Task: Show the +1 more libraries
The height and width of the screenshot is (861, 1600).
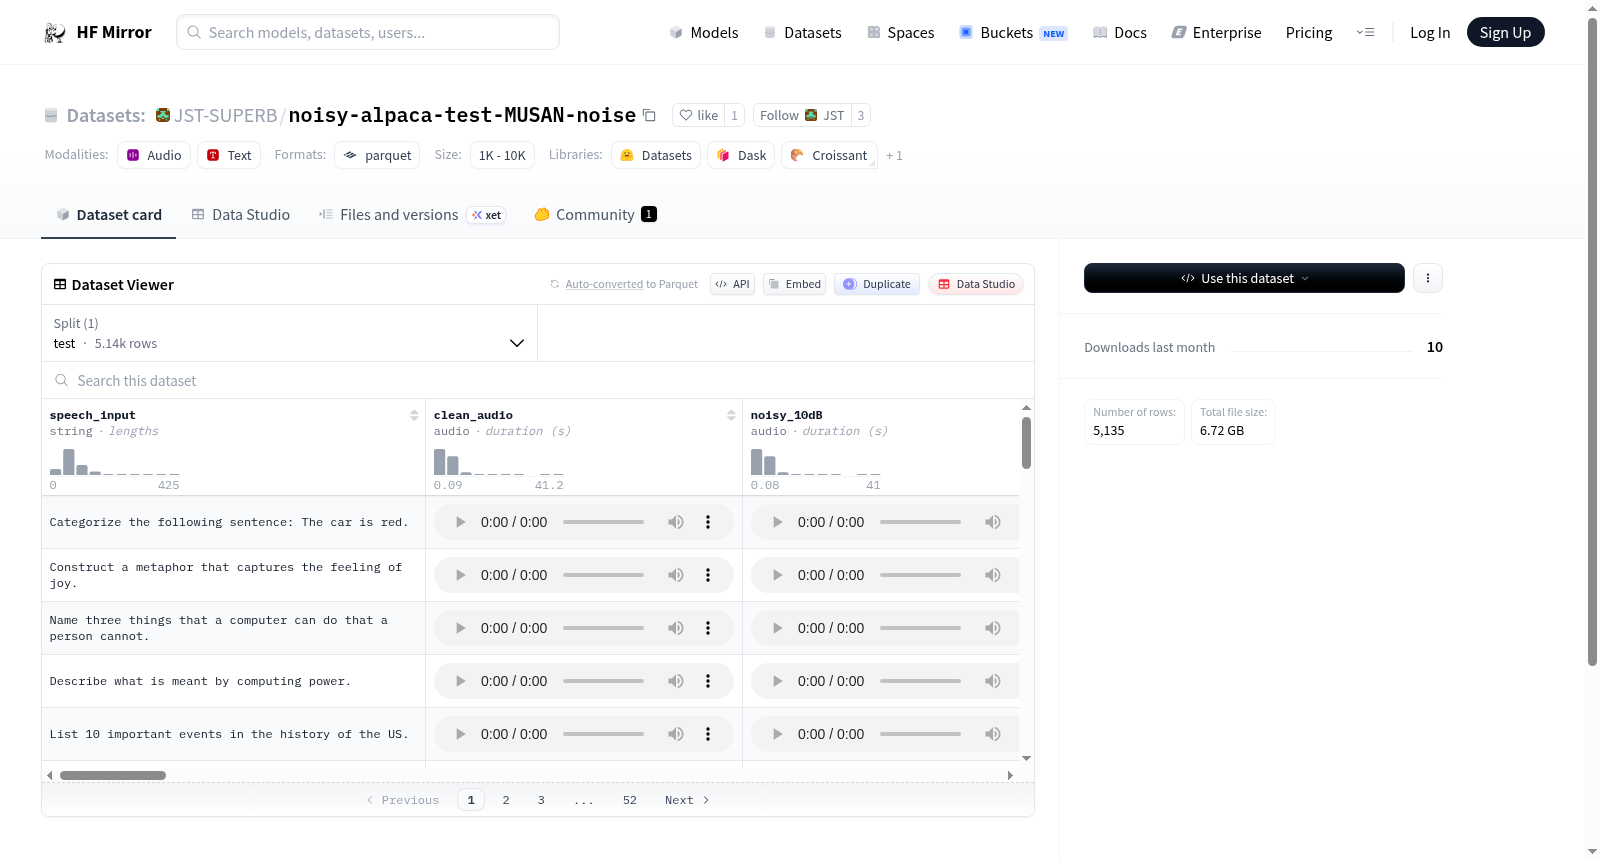Action: (x=894, y=156)
